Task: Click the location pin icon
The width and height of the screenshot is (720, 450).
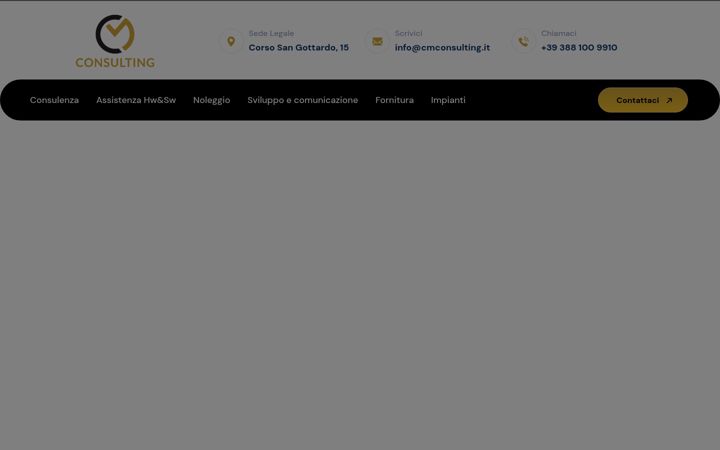Action: tap(231, 41)
